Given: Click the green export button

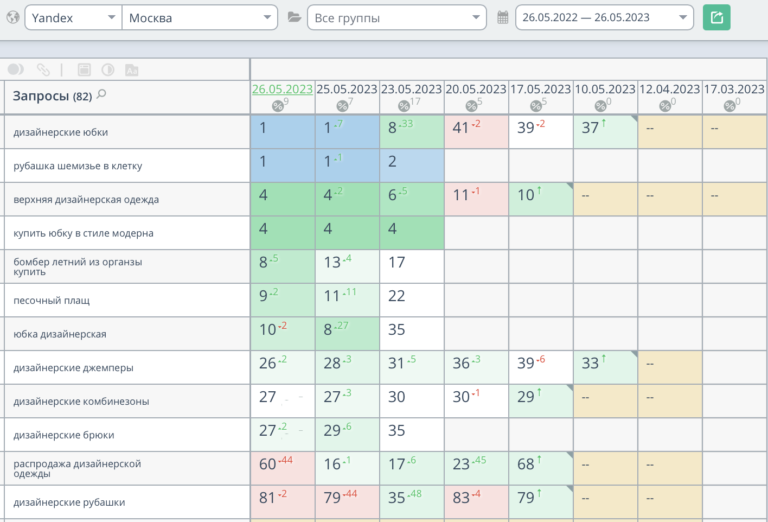Looking at the screenshot, I should [x=716, y=17].
